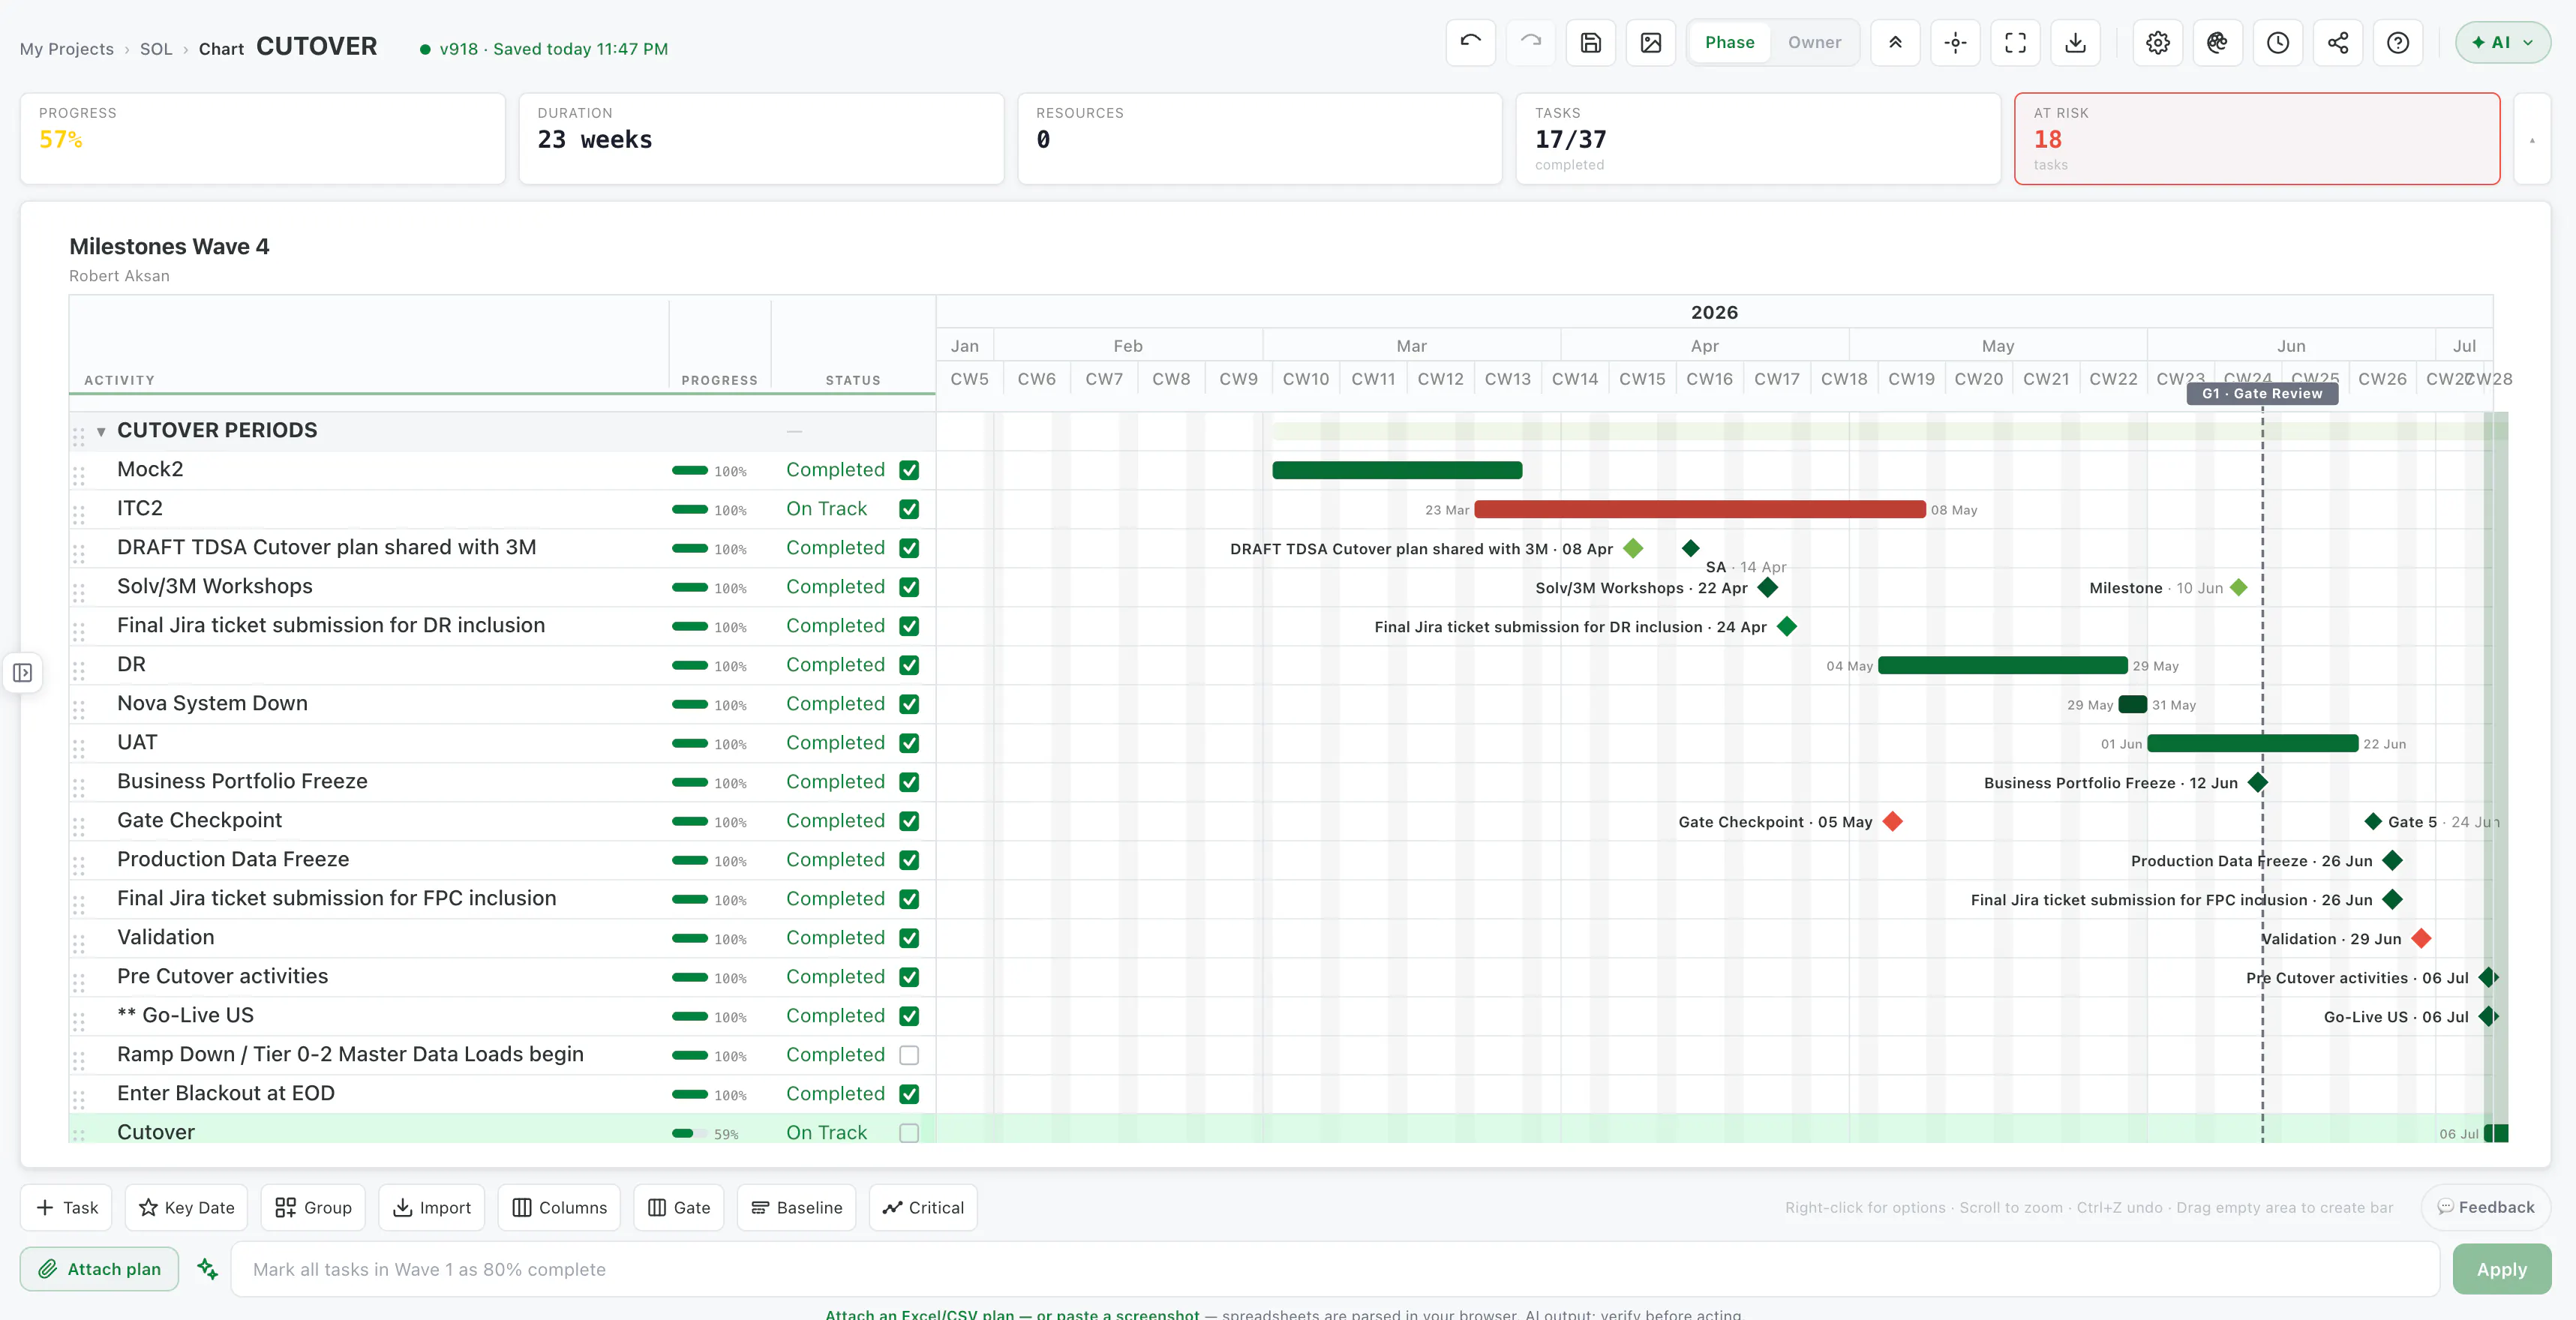The width and height of the screenshot is (2576, 1320).
Task: Enter fullscreen mode icon
Action: point(2015,42)
